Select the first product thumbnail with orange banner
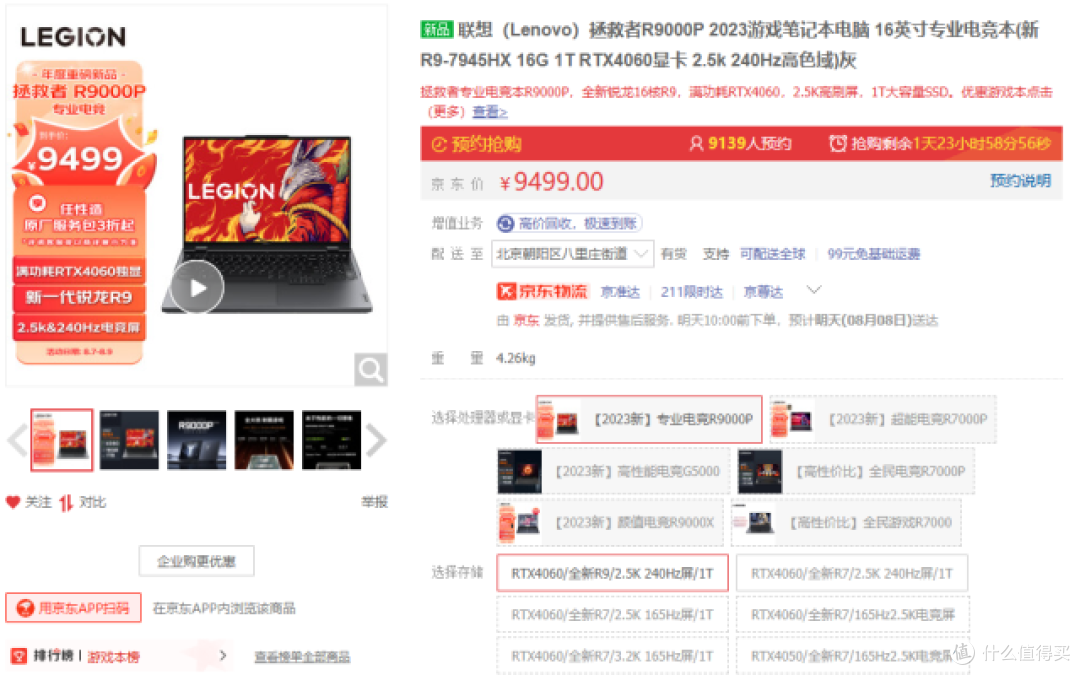 point(62,440)
